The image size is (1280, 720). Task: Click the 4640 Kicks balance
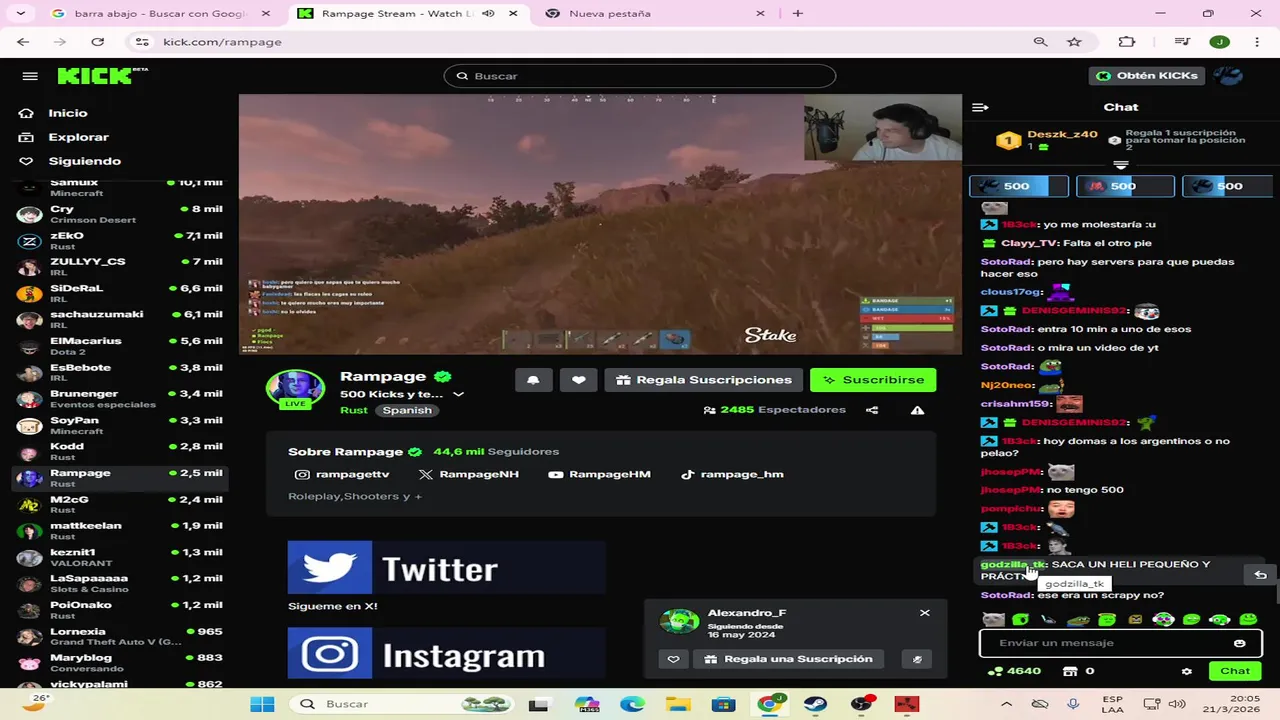click(x=1015, y=671)
